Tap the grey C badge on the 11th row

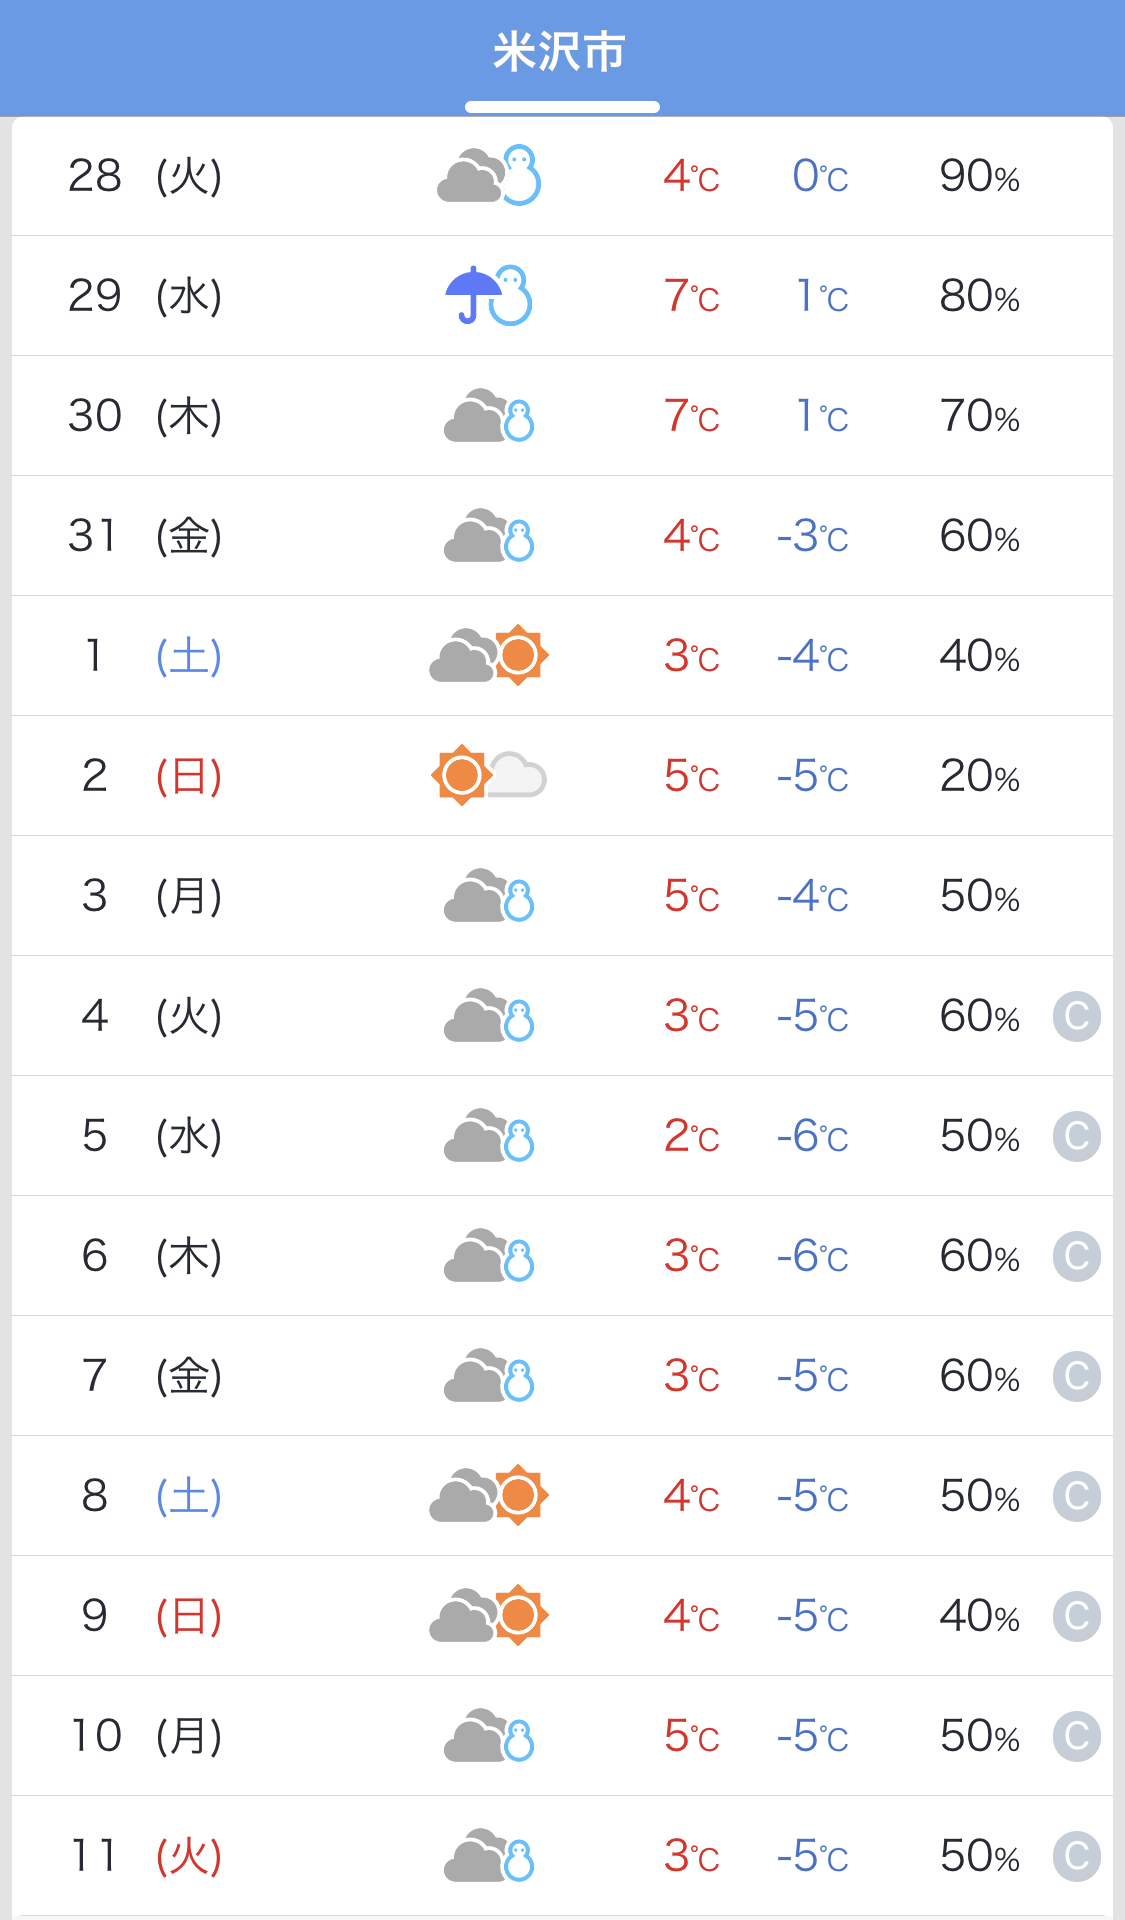pos(1077,1857)
